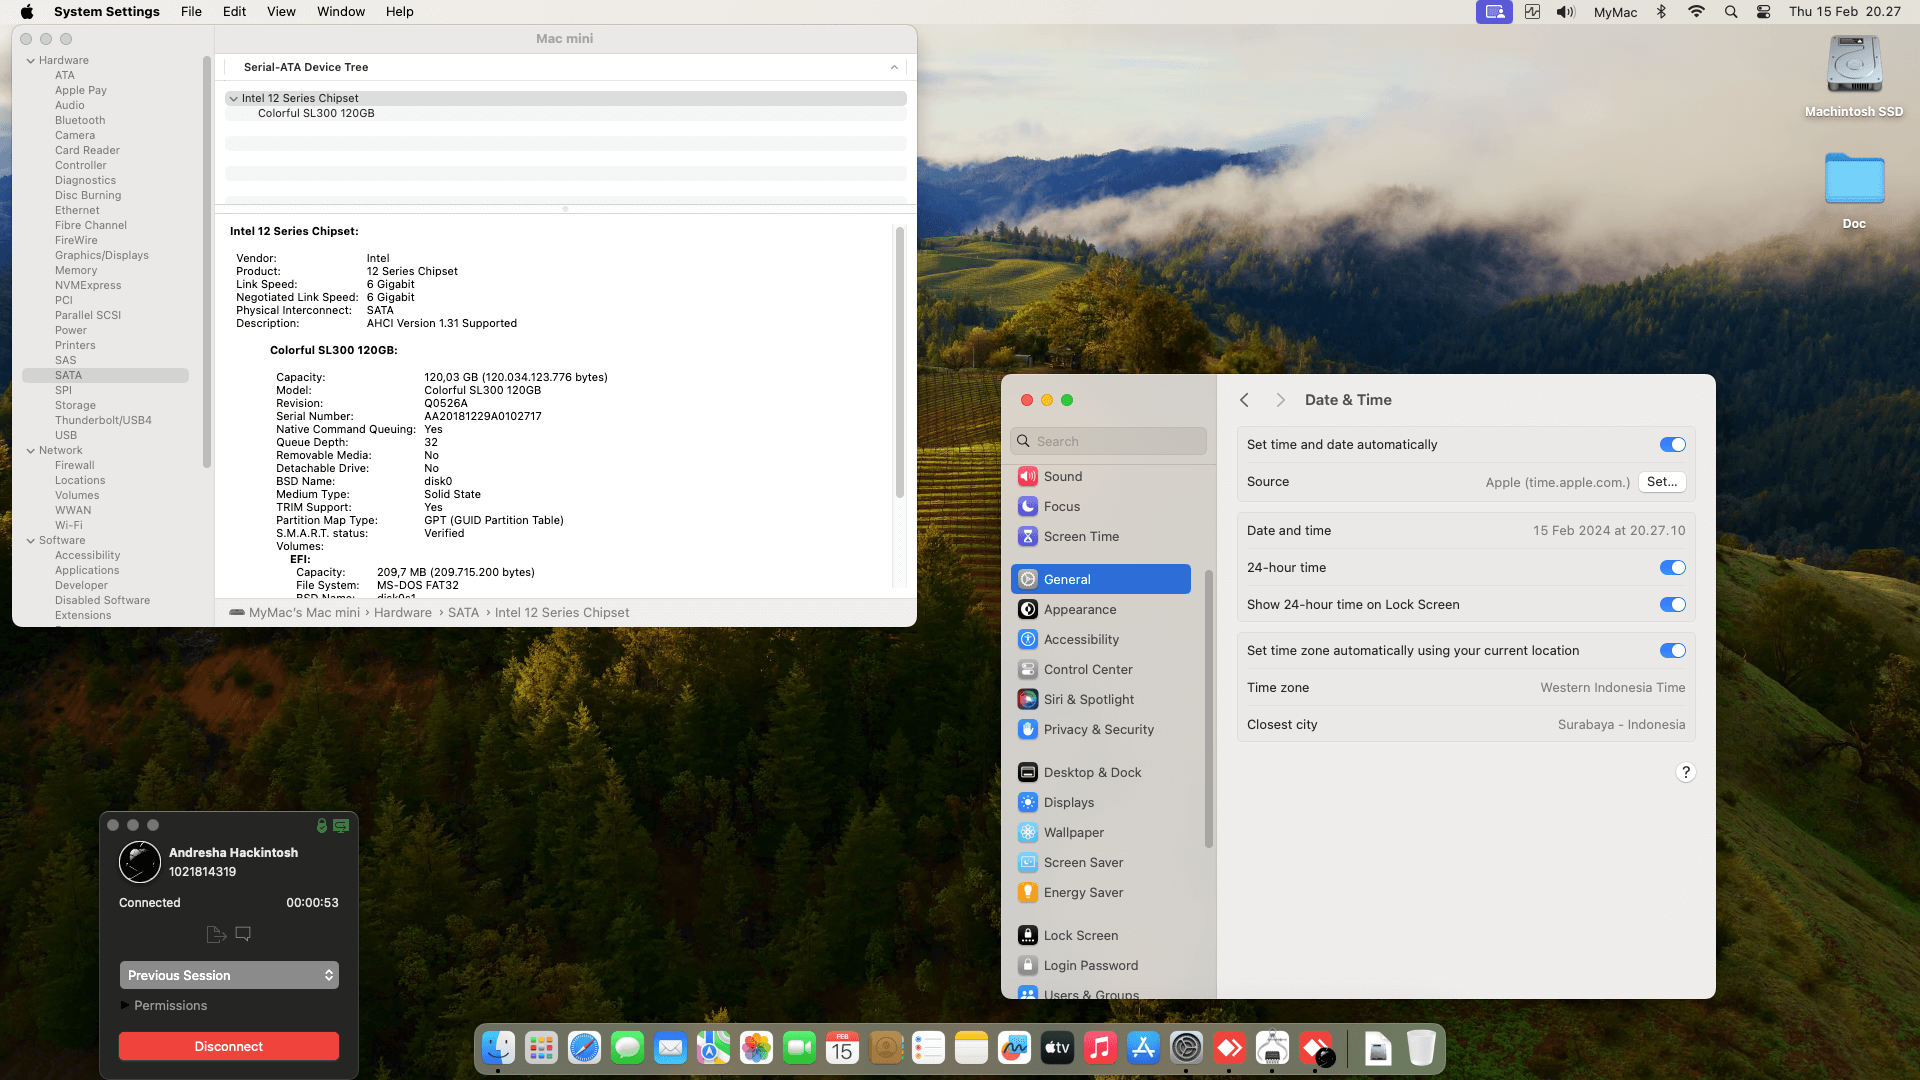Open the Previous Session dropdown in AnyDesk
Image resolution: width=1920 pixels, height=1080 pixels.
pyautogui.click(x=229, y=975)
